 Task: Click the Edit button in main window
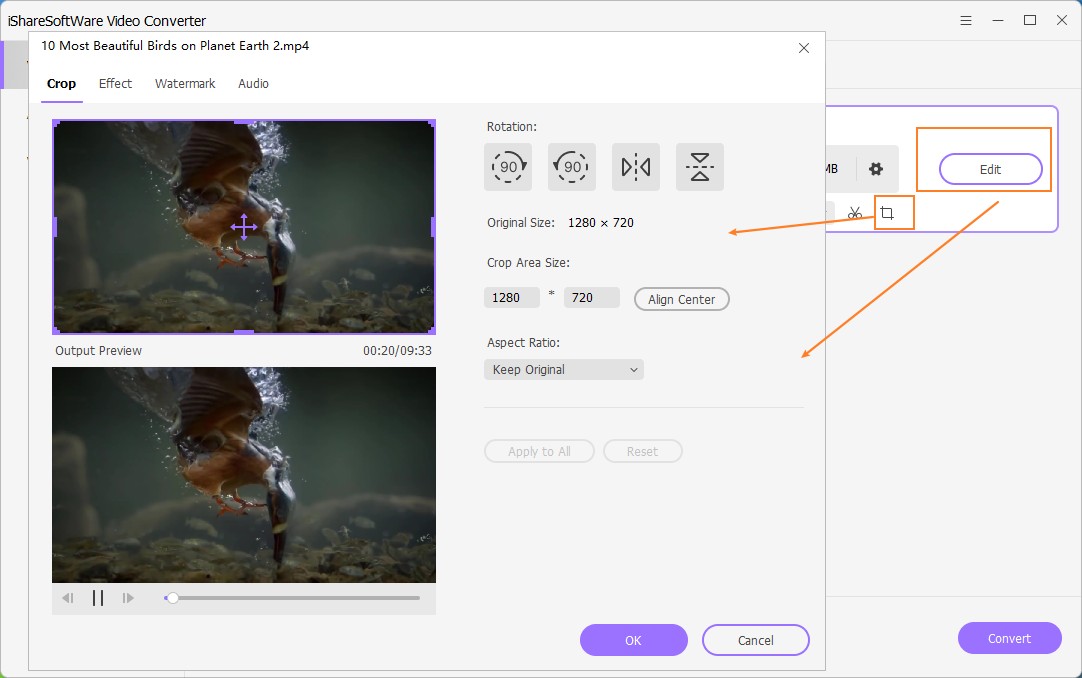tap(990, 170)
